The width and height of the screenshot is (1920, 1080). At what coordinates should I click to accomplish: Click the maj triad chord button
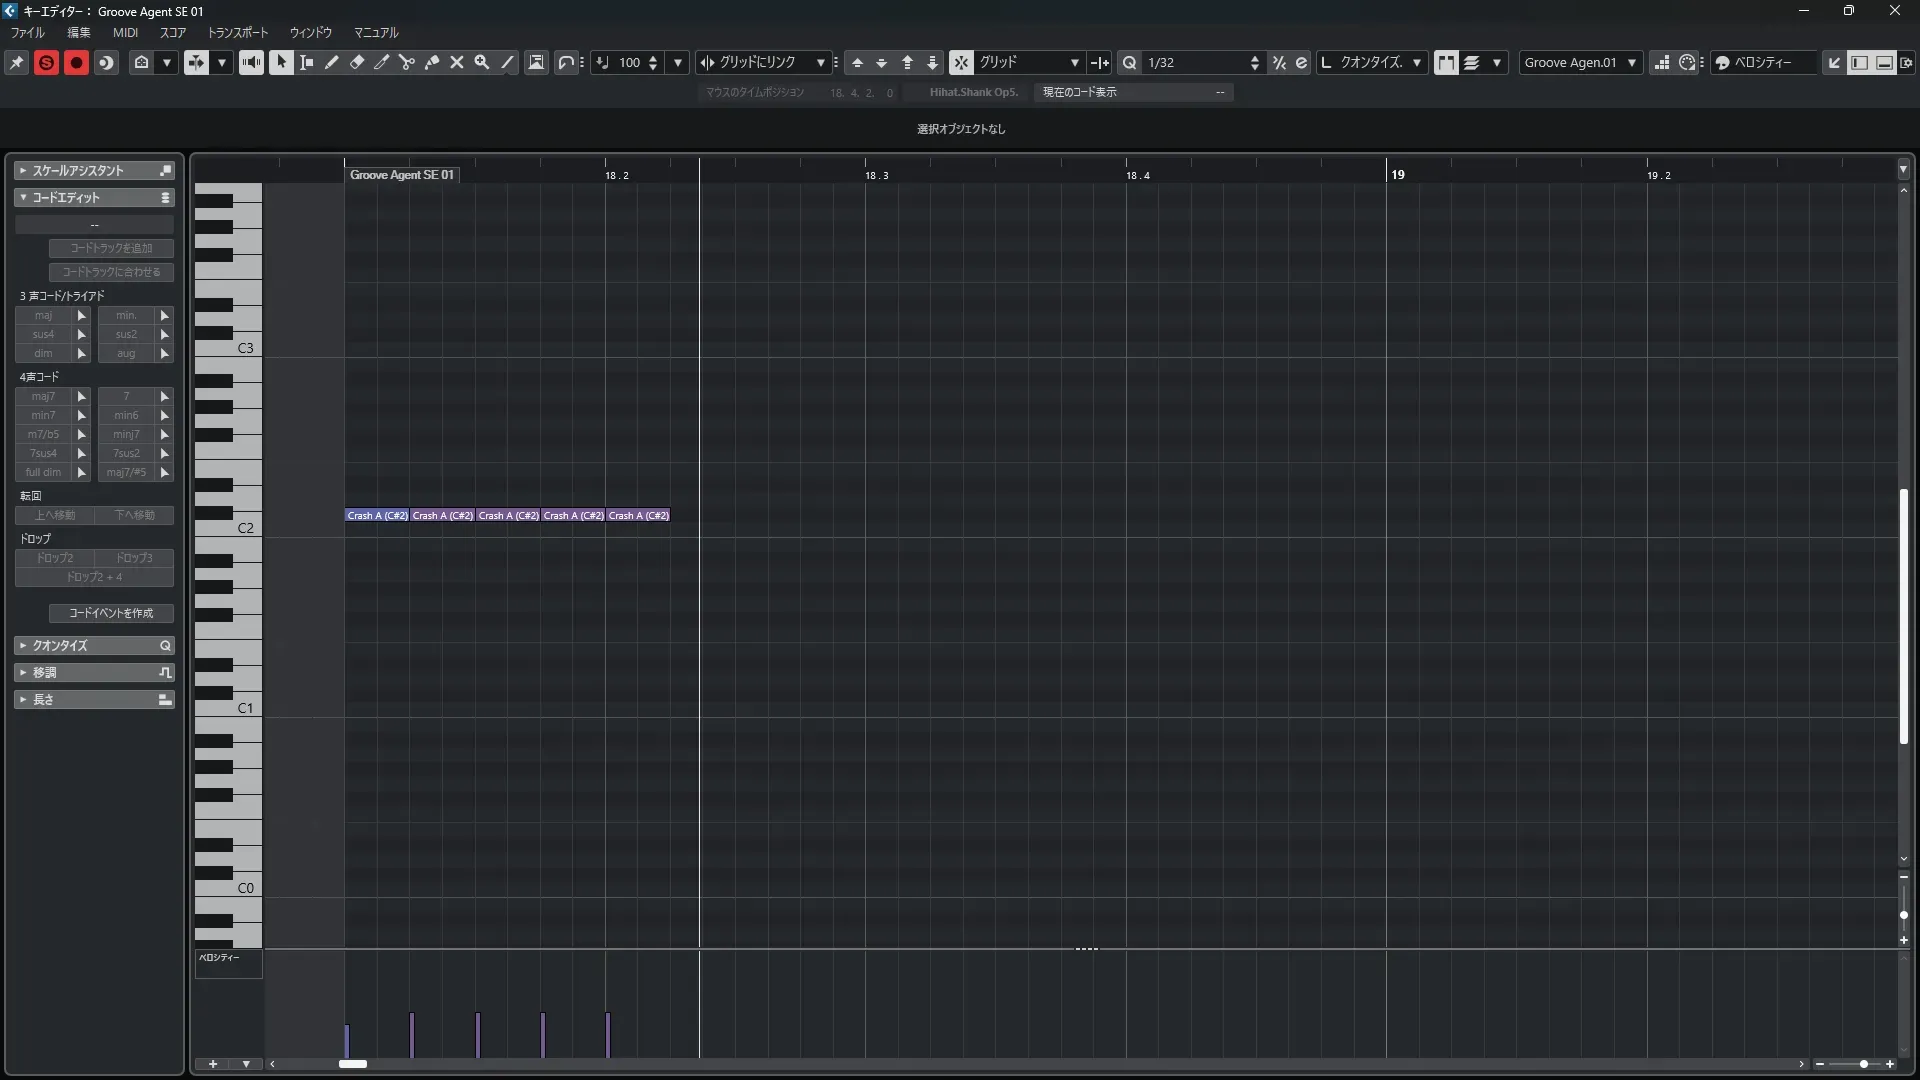click(x=43, y=316)
